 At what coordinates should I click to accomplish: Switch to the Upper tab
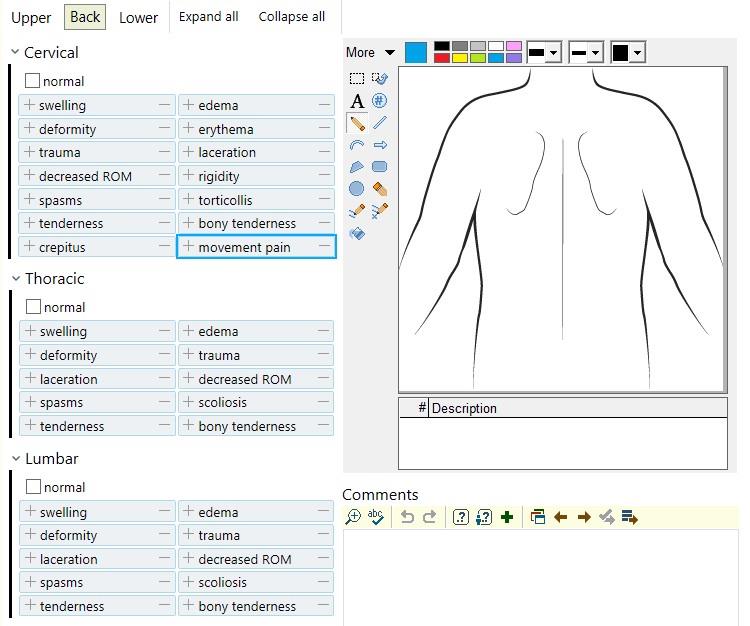[31, 17]
